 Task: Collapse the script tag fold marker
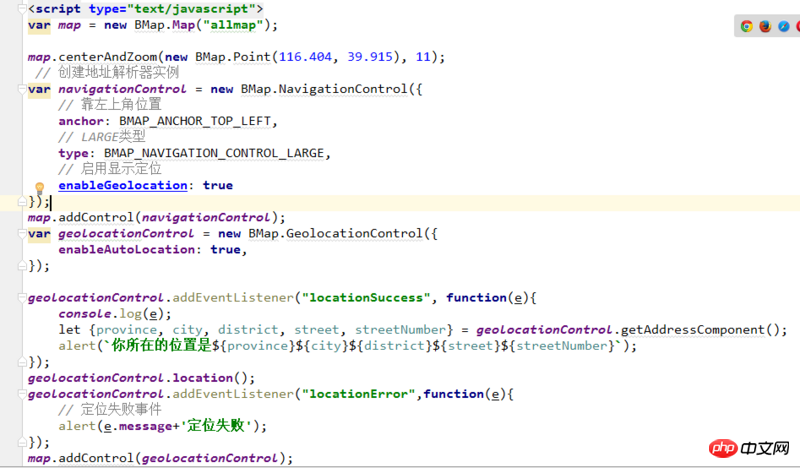tap(22, 9)
